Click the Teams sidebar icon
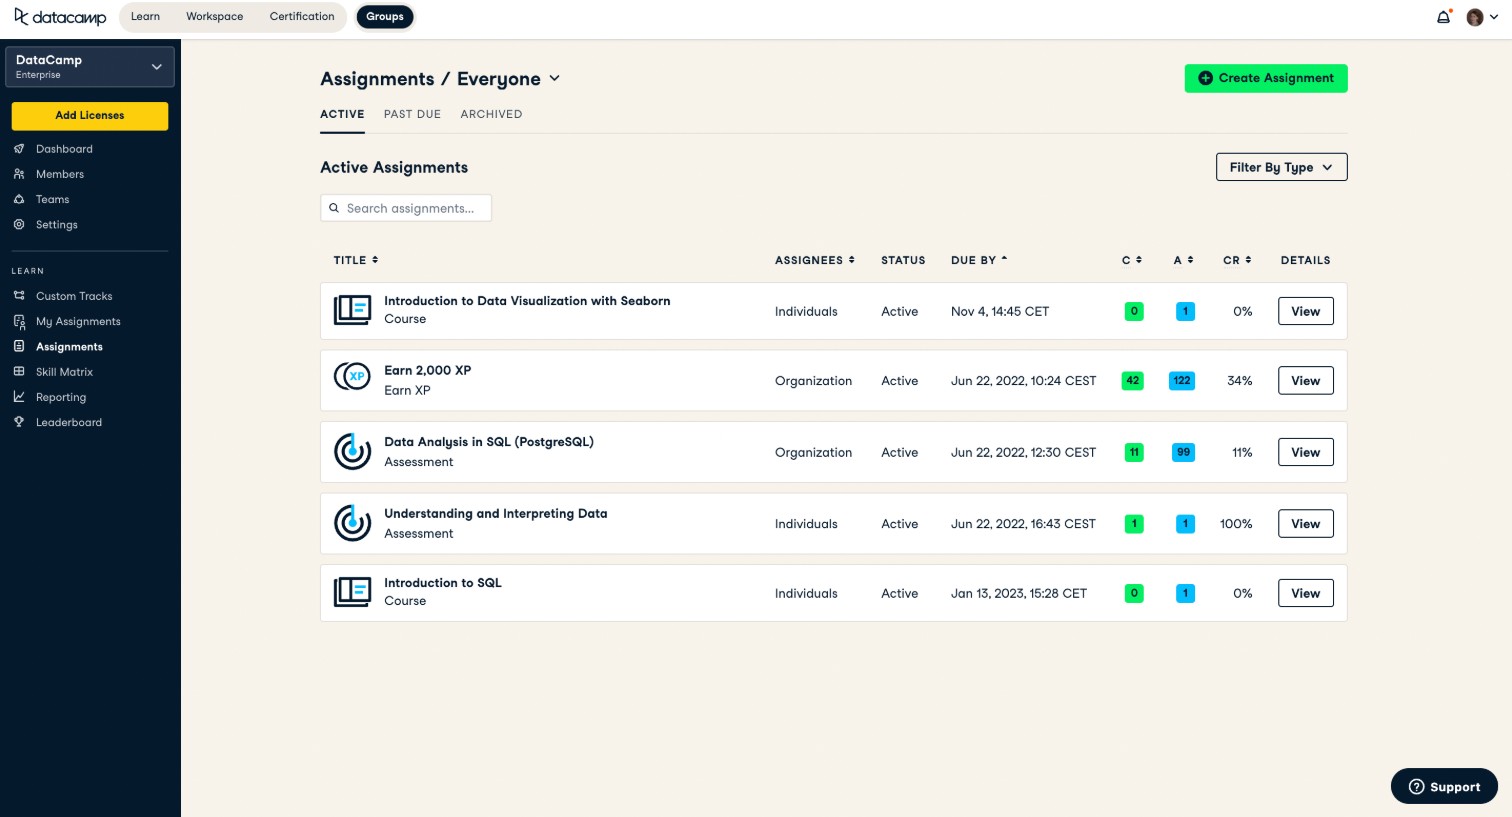The width and height of the screenshot is (1512, 817). pos(19,199)
